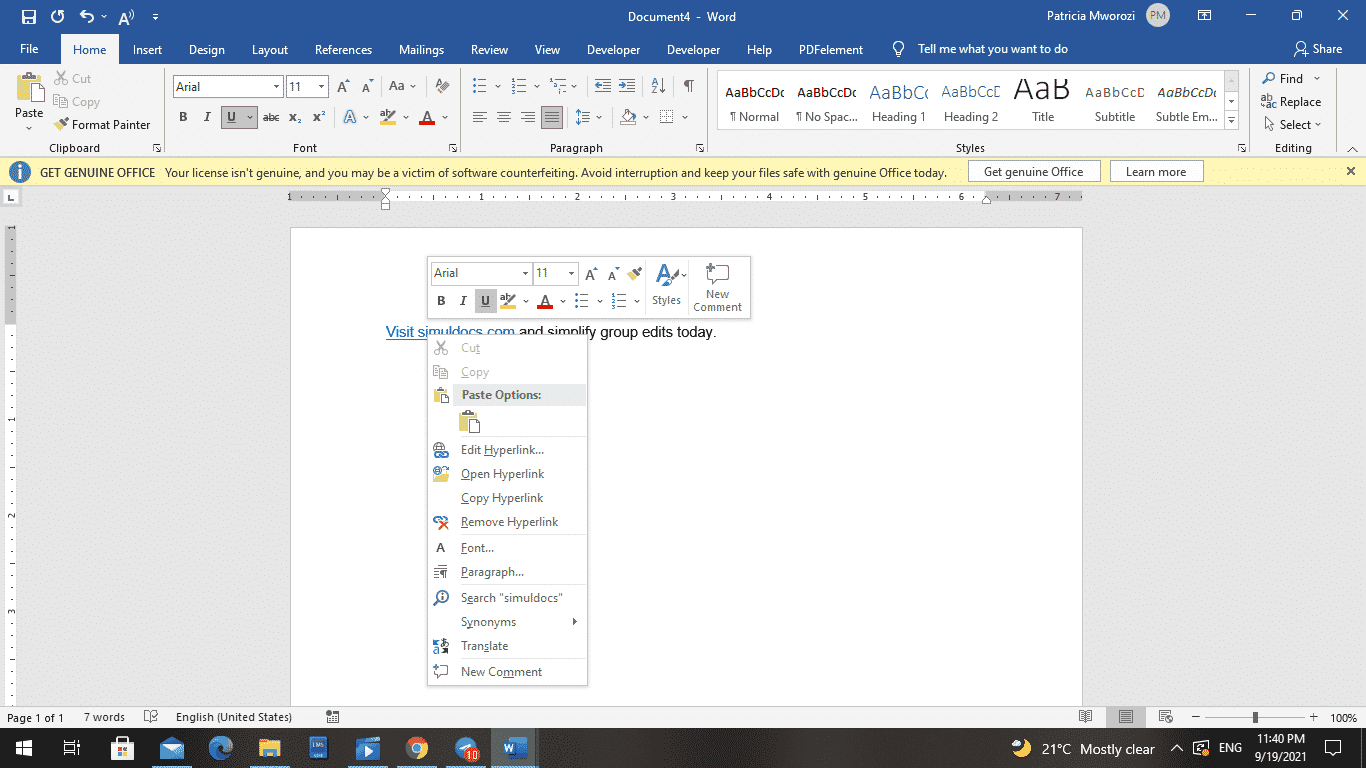Open Chrome from the taskbar

click(417, 748)
